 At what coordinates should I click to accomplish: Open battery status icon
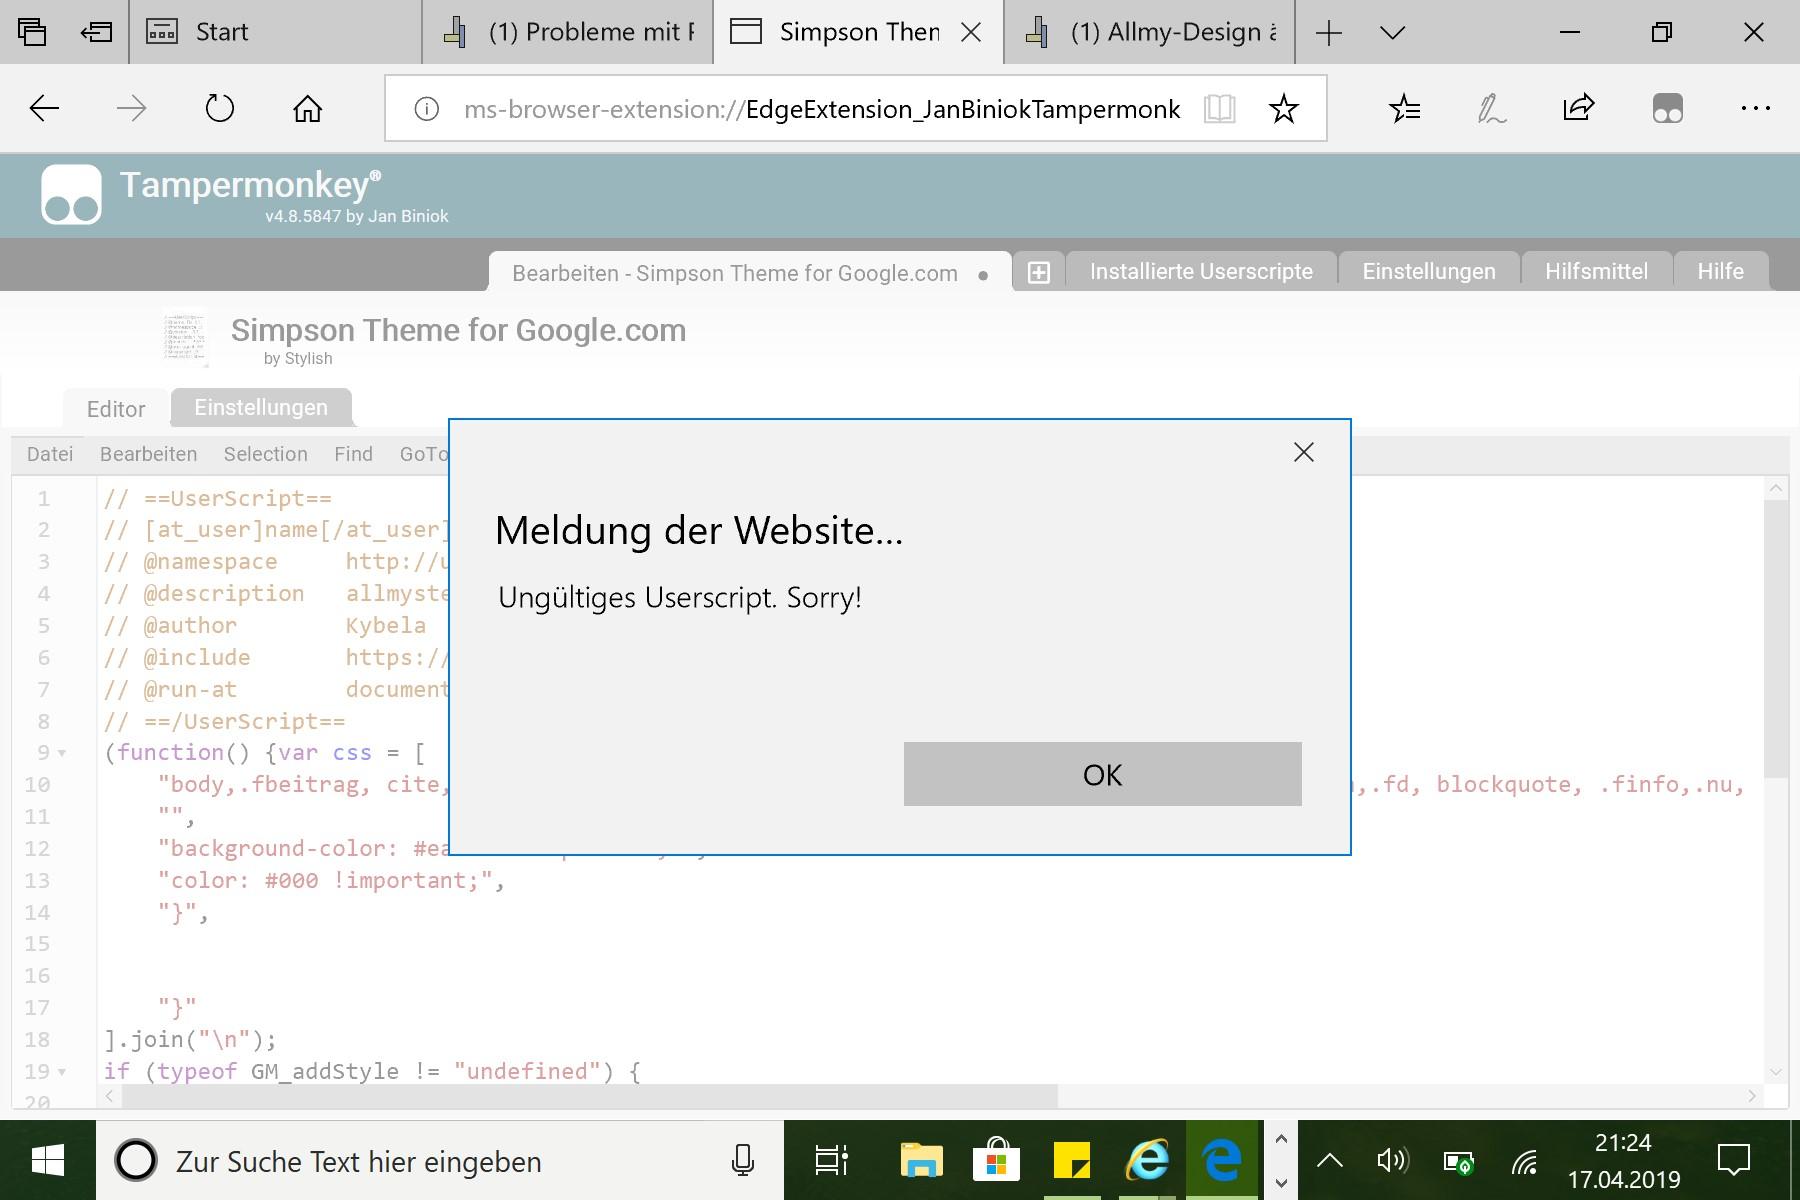click(x=1458, y=1161)
